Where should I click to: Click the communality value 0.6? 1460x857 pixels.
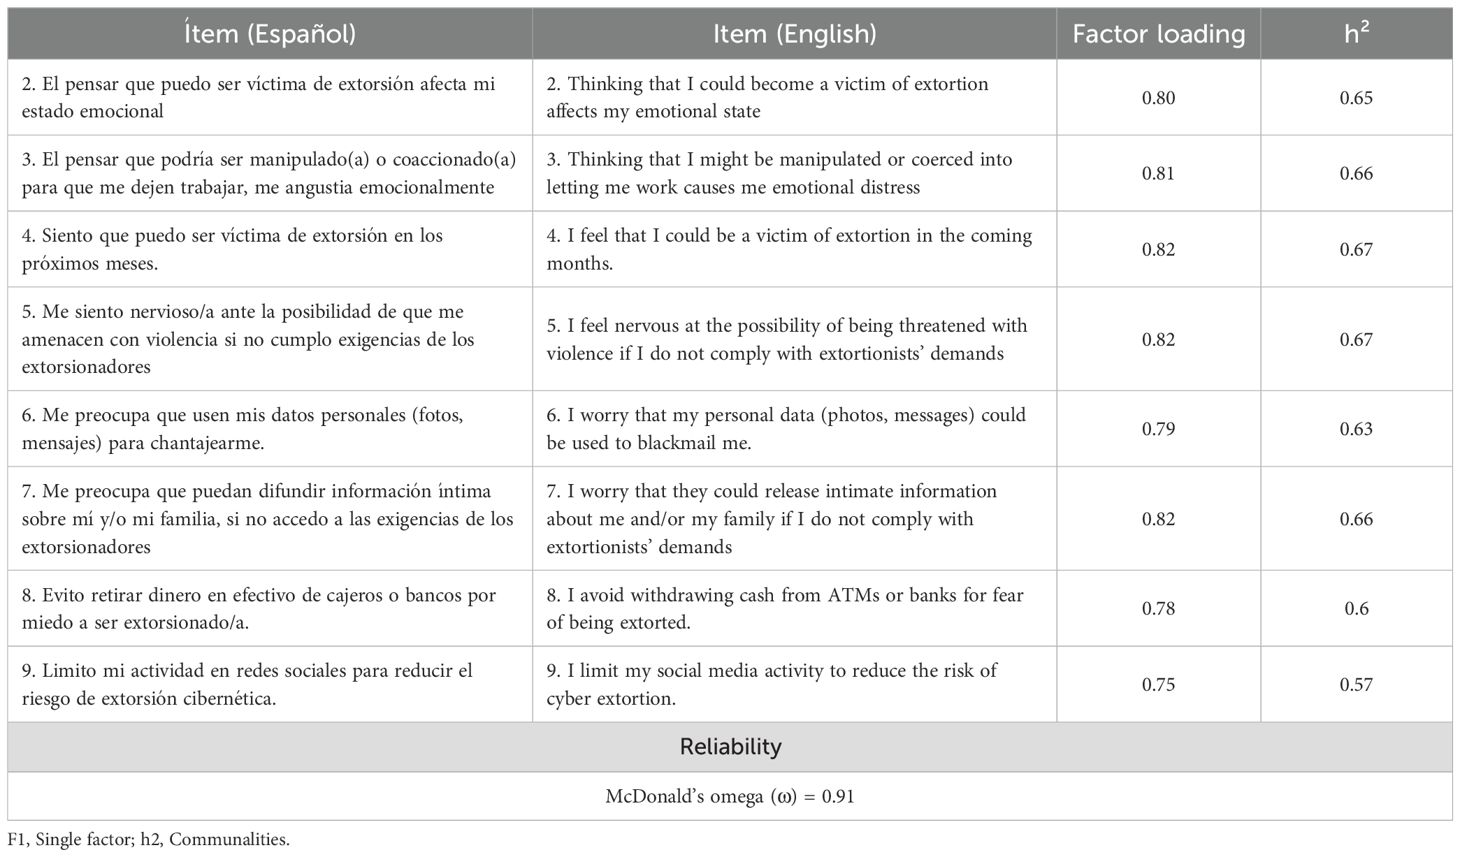point(1356,609)
